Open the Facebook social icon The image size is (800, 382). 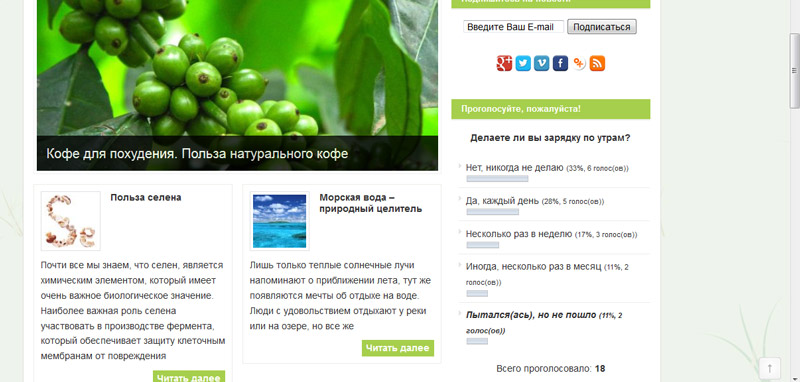[x=560, y=63]
